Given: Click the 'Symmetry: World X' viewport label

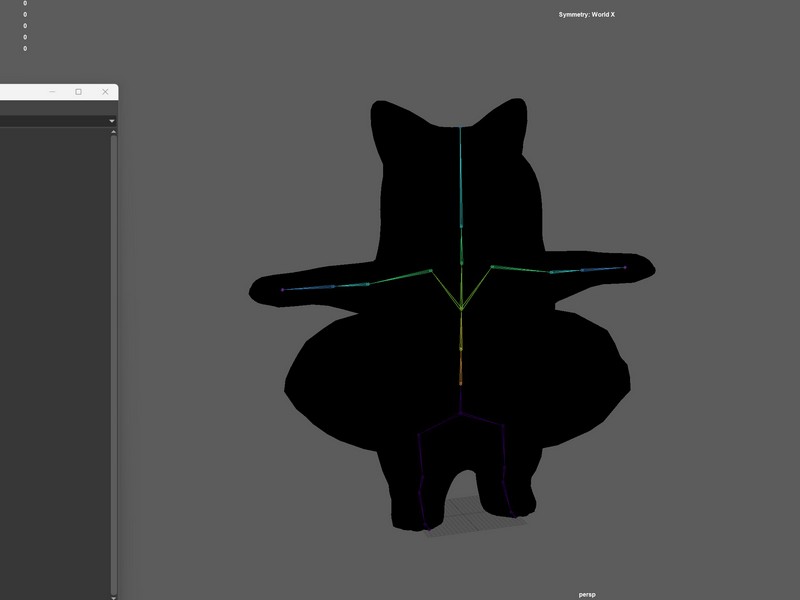Looking at the screenshot, I should [587, 14].
